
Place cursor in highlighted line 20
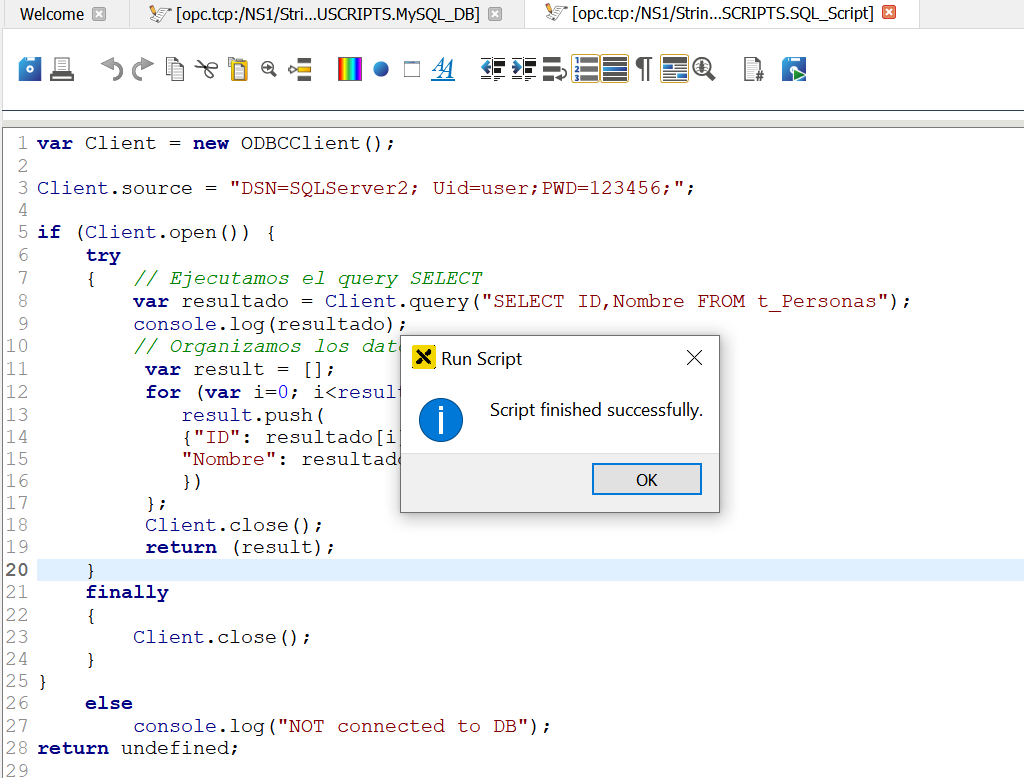(530, 570)
